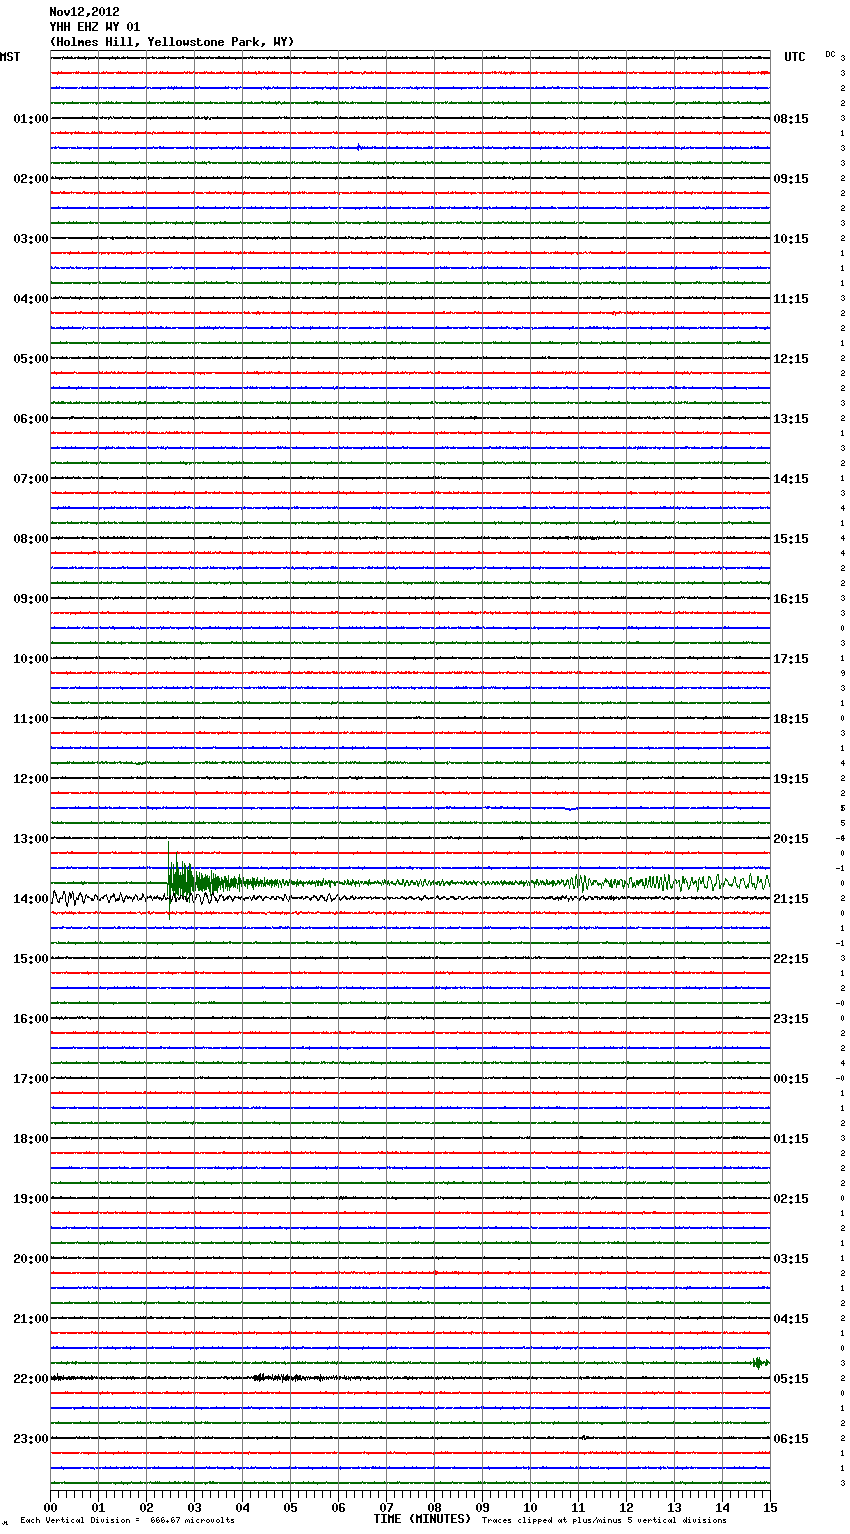Viewport: 850px width, 1534px height.
Task: Click the 02:00 MST time label
Action: (x=31, y=179)
